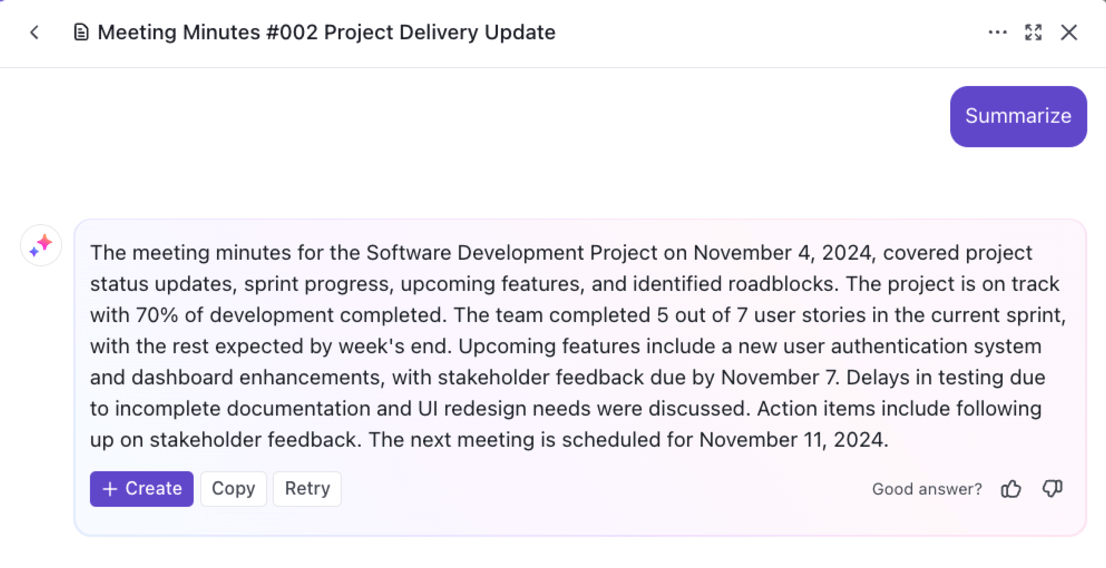Close the Meeting Minutes panel

1069,33
